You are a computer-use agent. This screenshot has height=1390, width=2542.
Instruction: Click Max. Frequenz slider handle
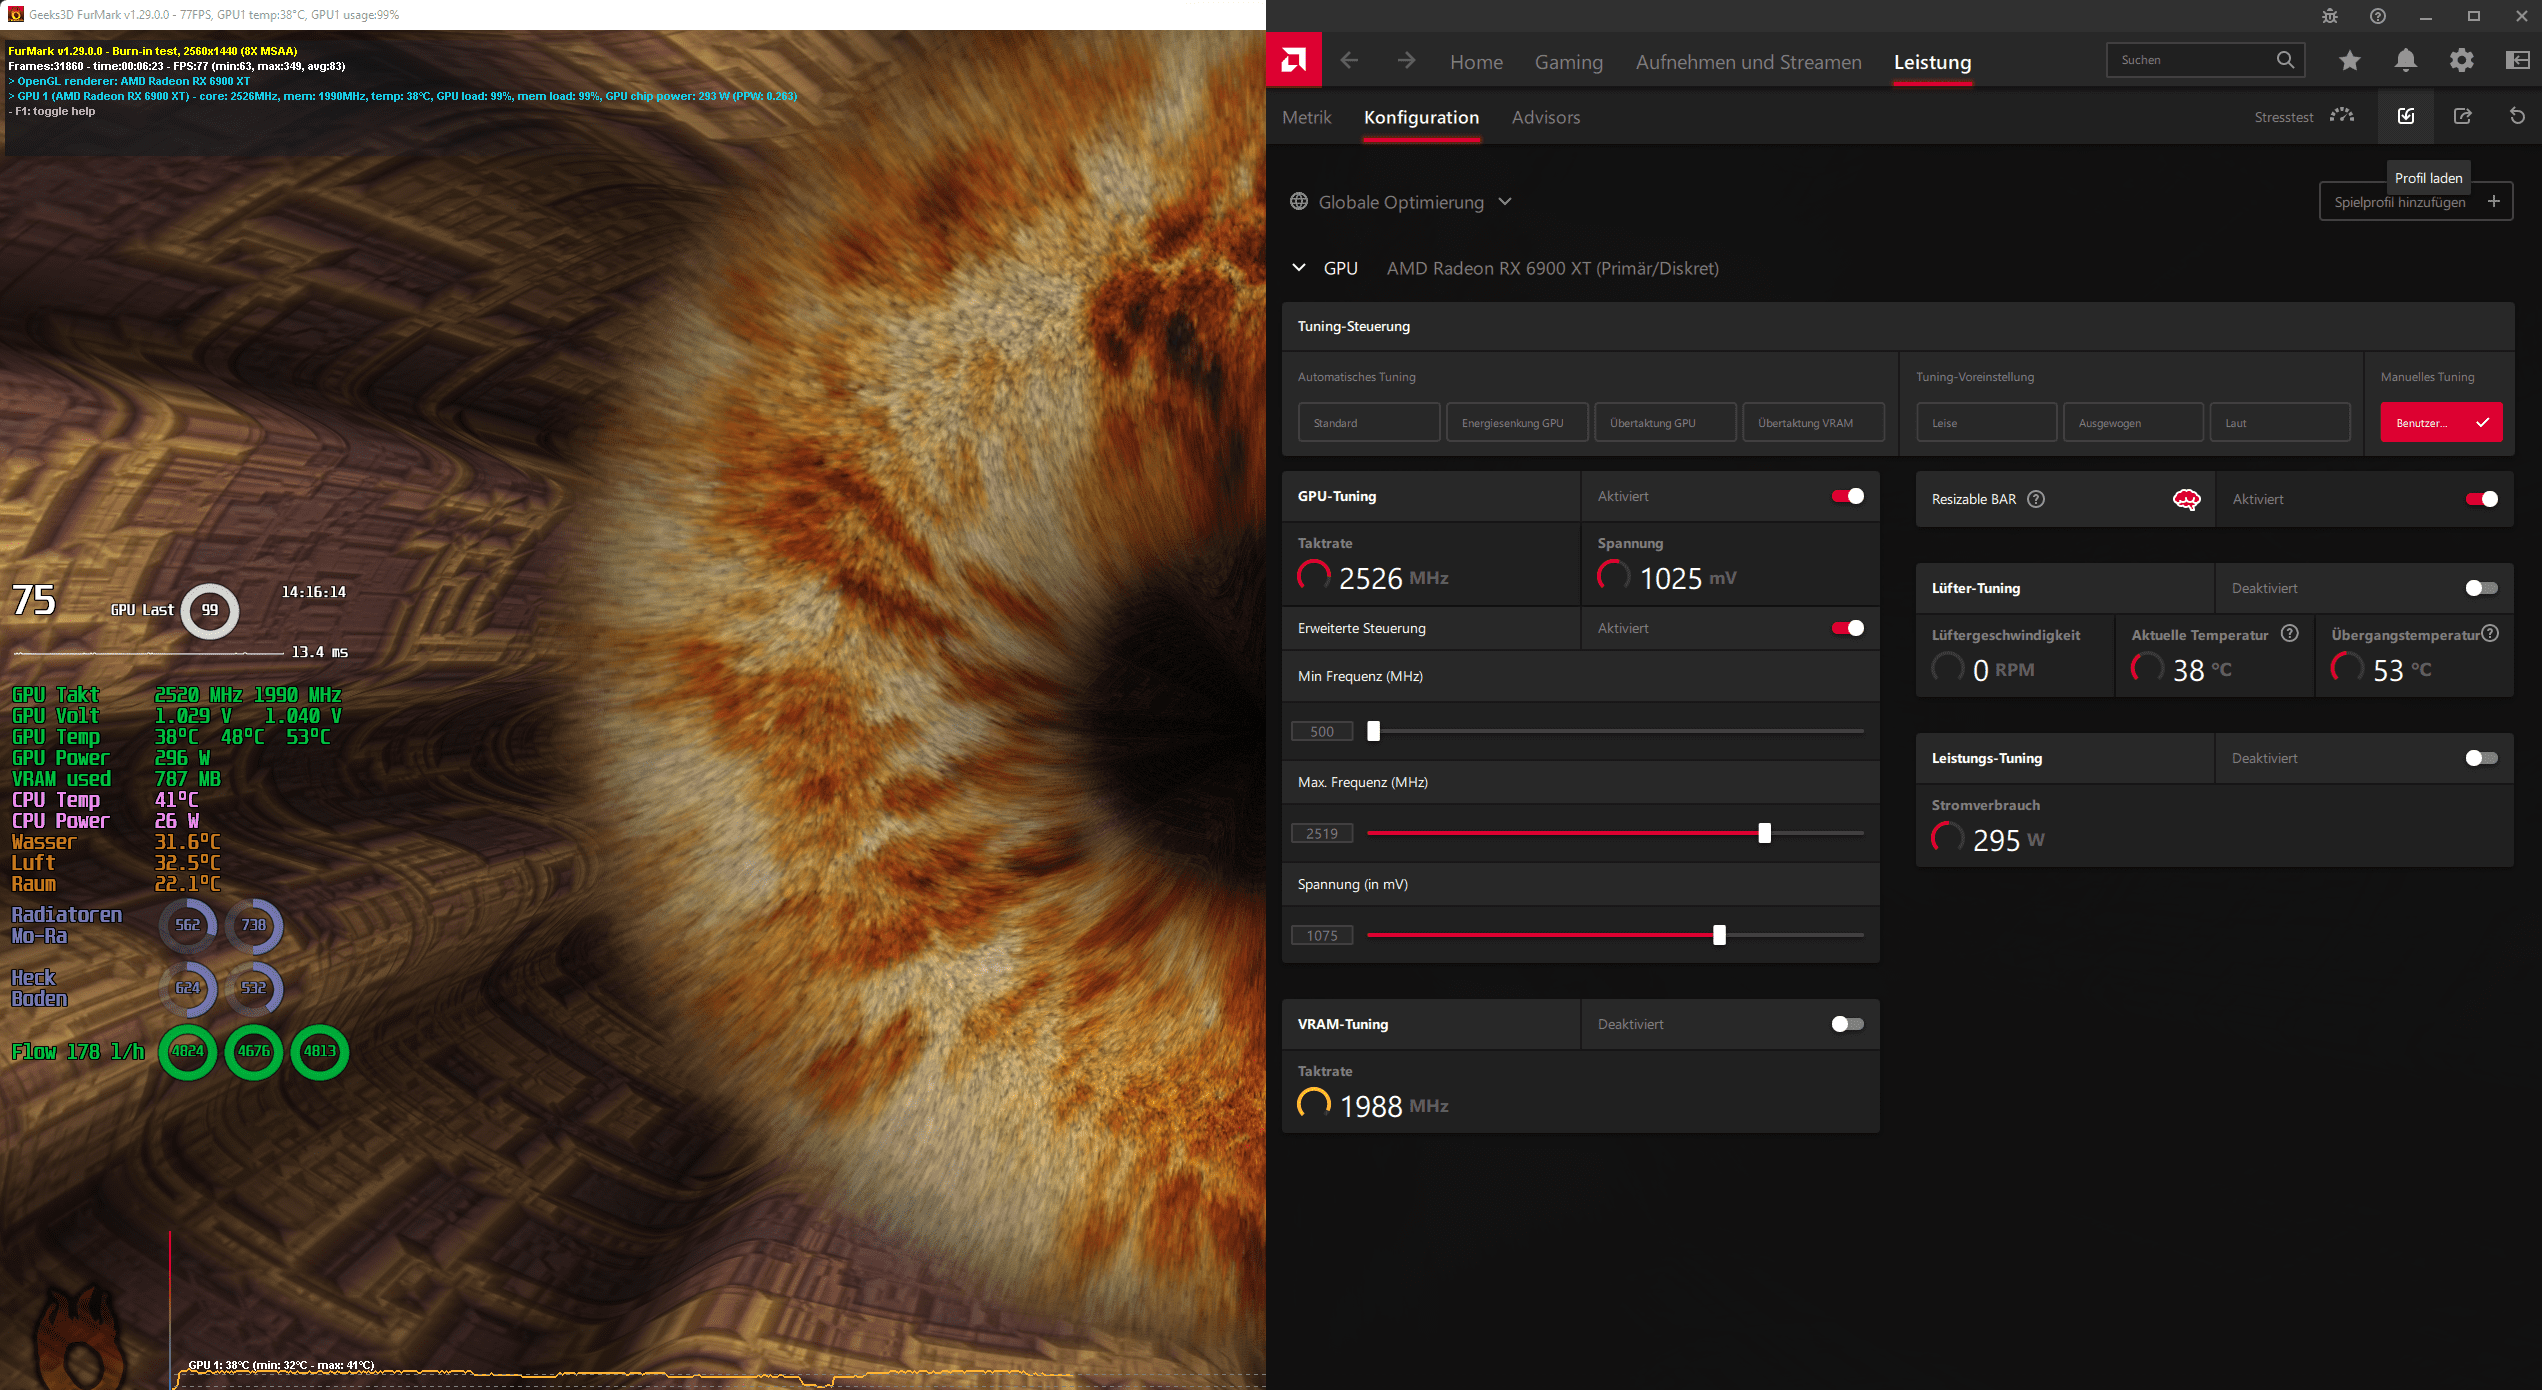pos(1764,833)
